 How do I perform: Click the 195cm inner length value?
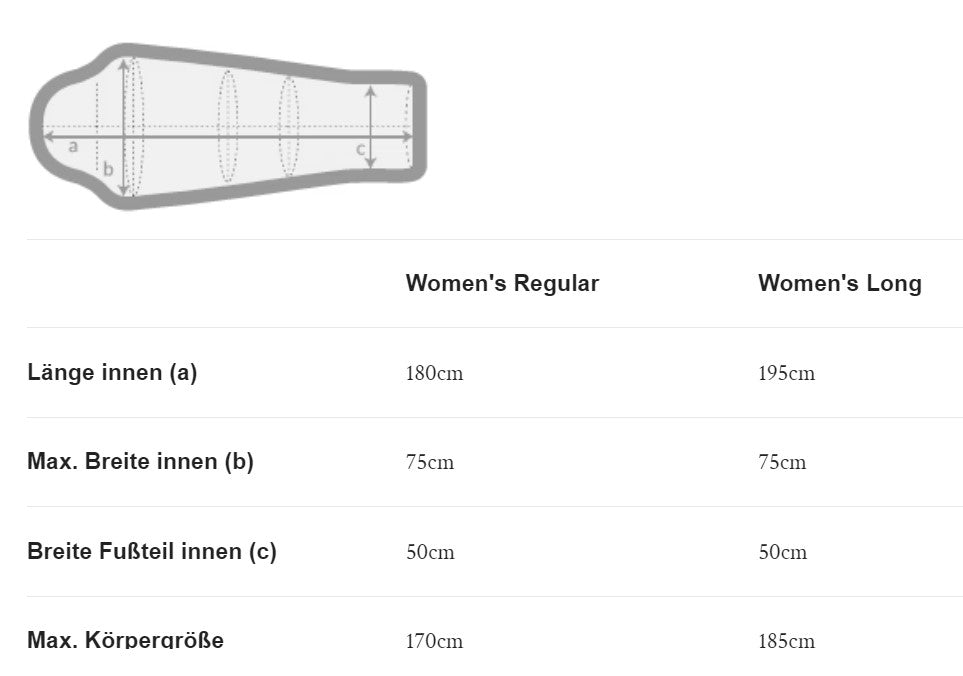786,374
